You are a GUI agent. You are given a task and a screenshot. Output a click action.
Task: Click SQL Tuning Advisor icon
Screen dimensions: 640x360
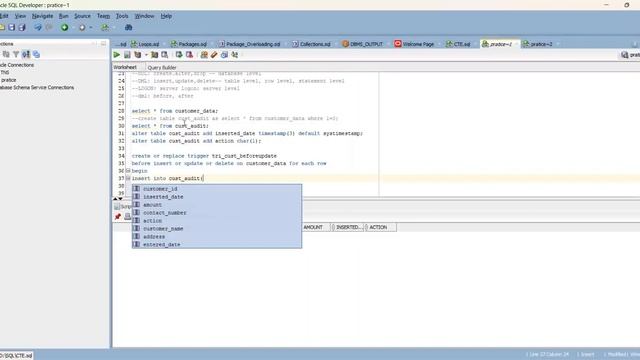164,55
